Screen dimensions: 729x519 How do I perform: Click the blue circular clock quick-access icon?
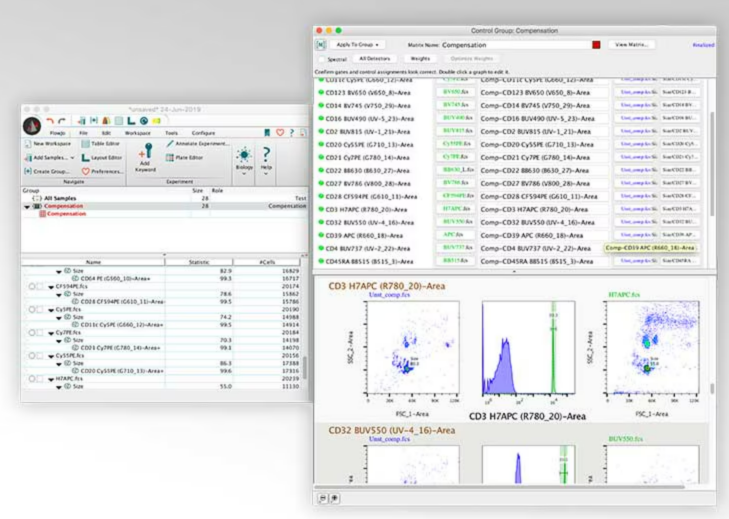click(x=144, y=121)
